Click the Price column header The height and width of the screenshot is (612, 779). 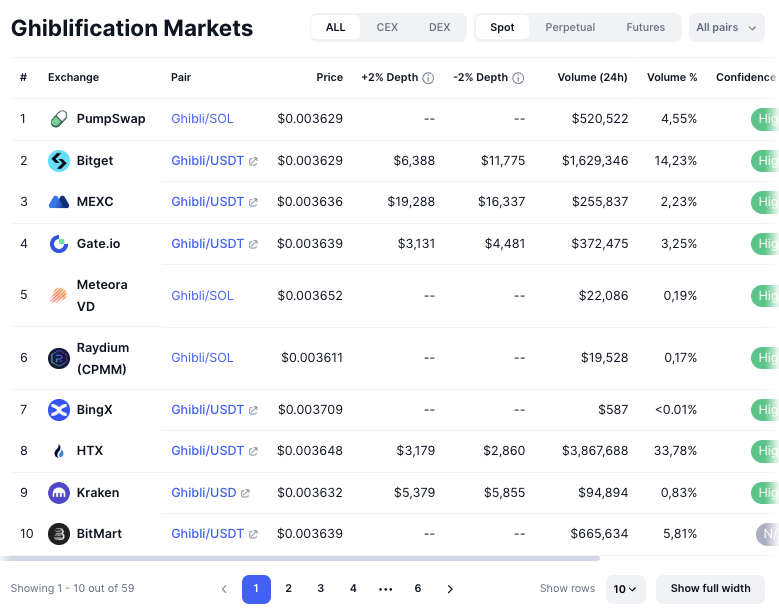pyautogui.click(x=329, y=77)
